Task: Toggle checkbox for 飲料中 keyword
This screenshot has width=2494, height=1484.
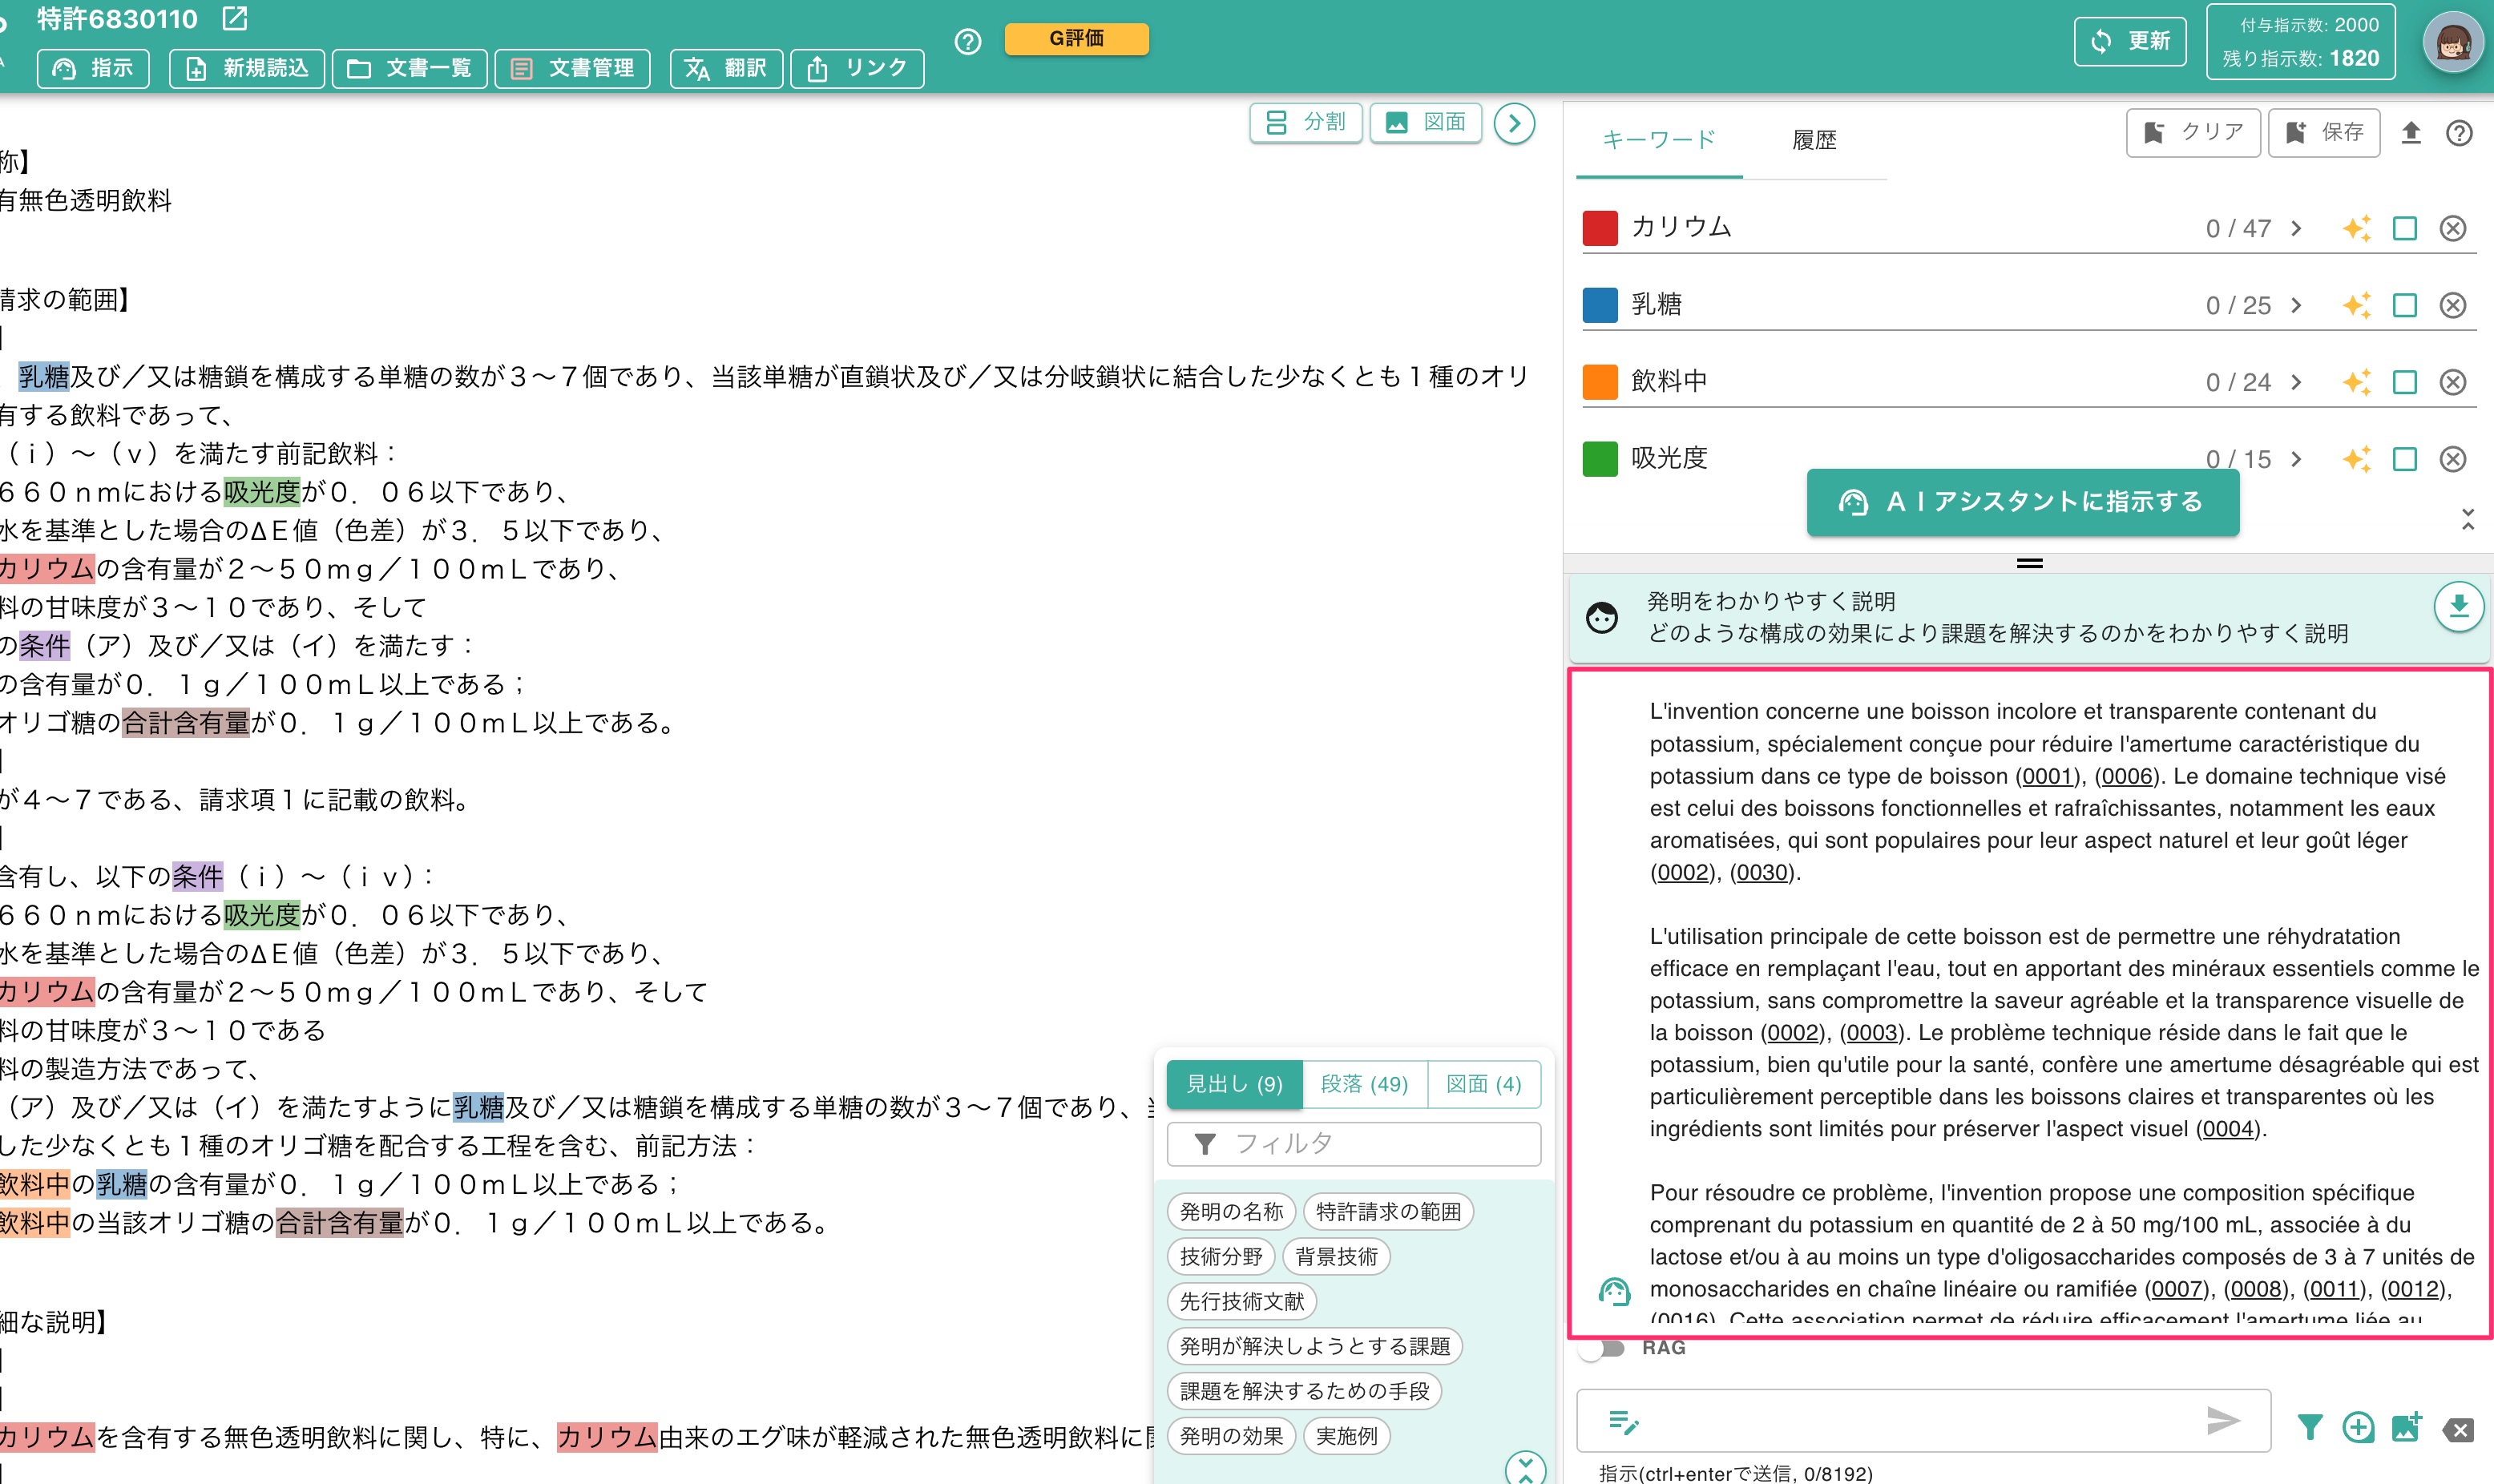Action: 2405,382
